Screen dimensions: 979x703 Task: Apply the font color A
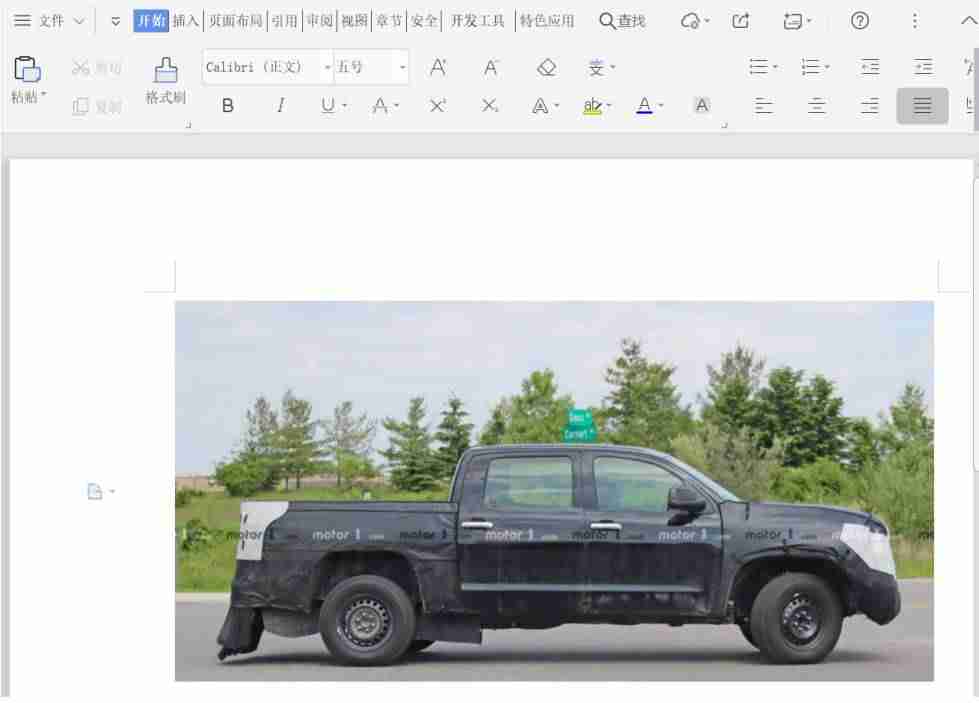pos(644,106)
